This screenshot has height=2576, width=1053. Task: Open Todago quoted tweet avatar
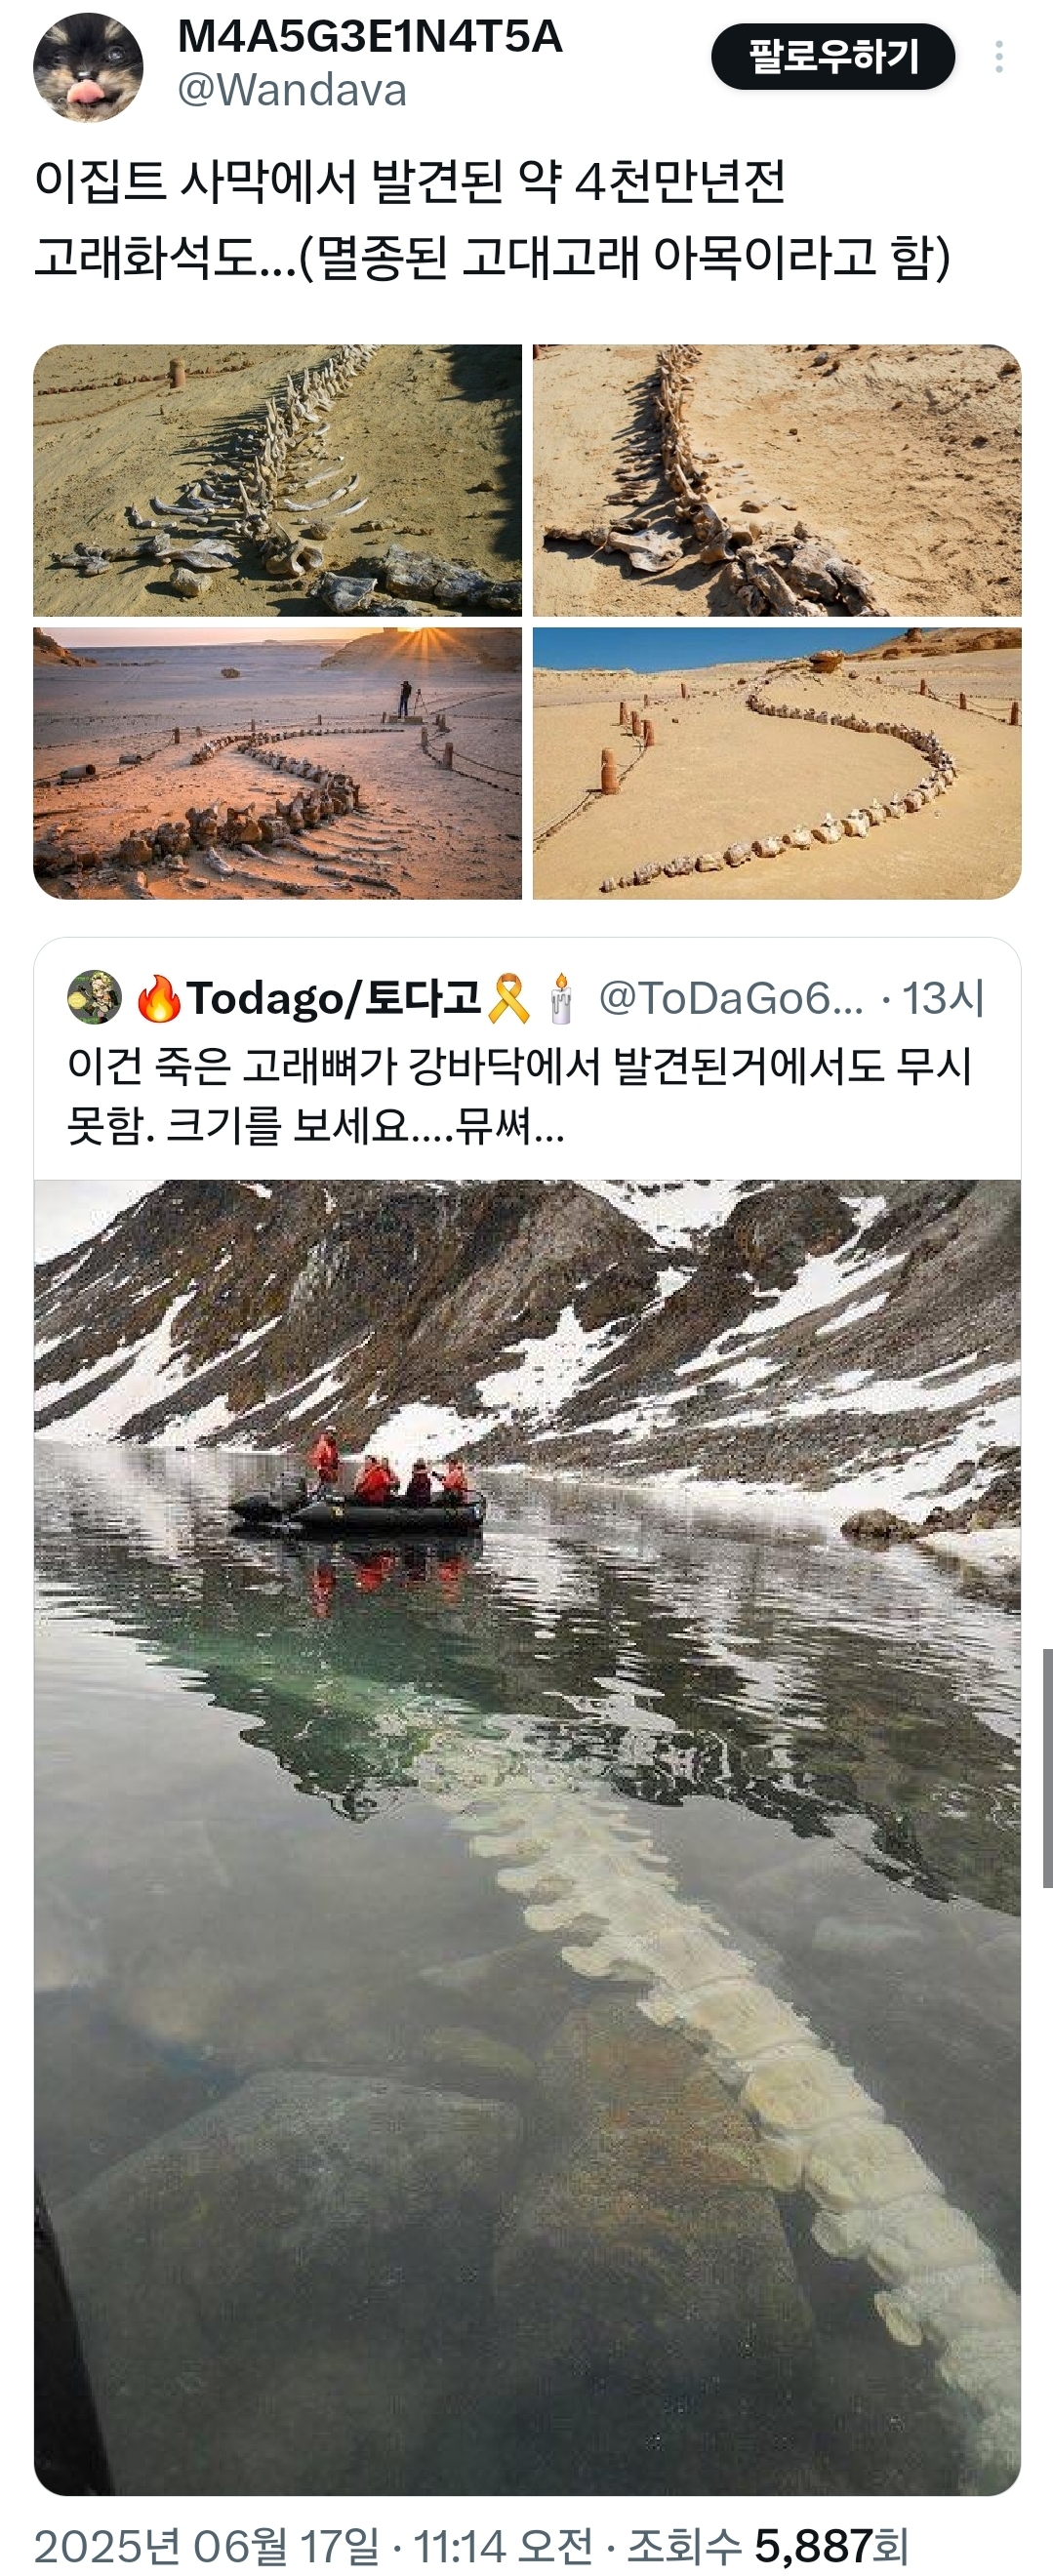coord(94,997)
